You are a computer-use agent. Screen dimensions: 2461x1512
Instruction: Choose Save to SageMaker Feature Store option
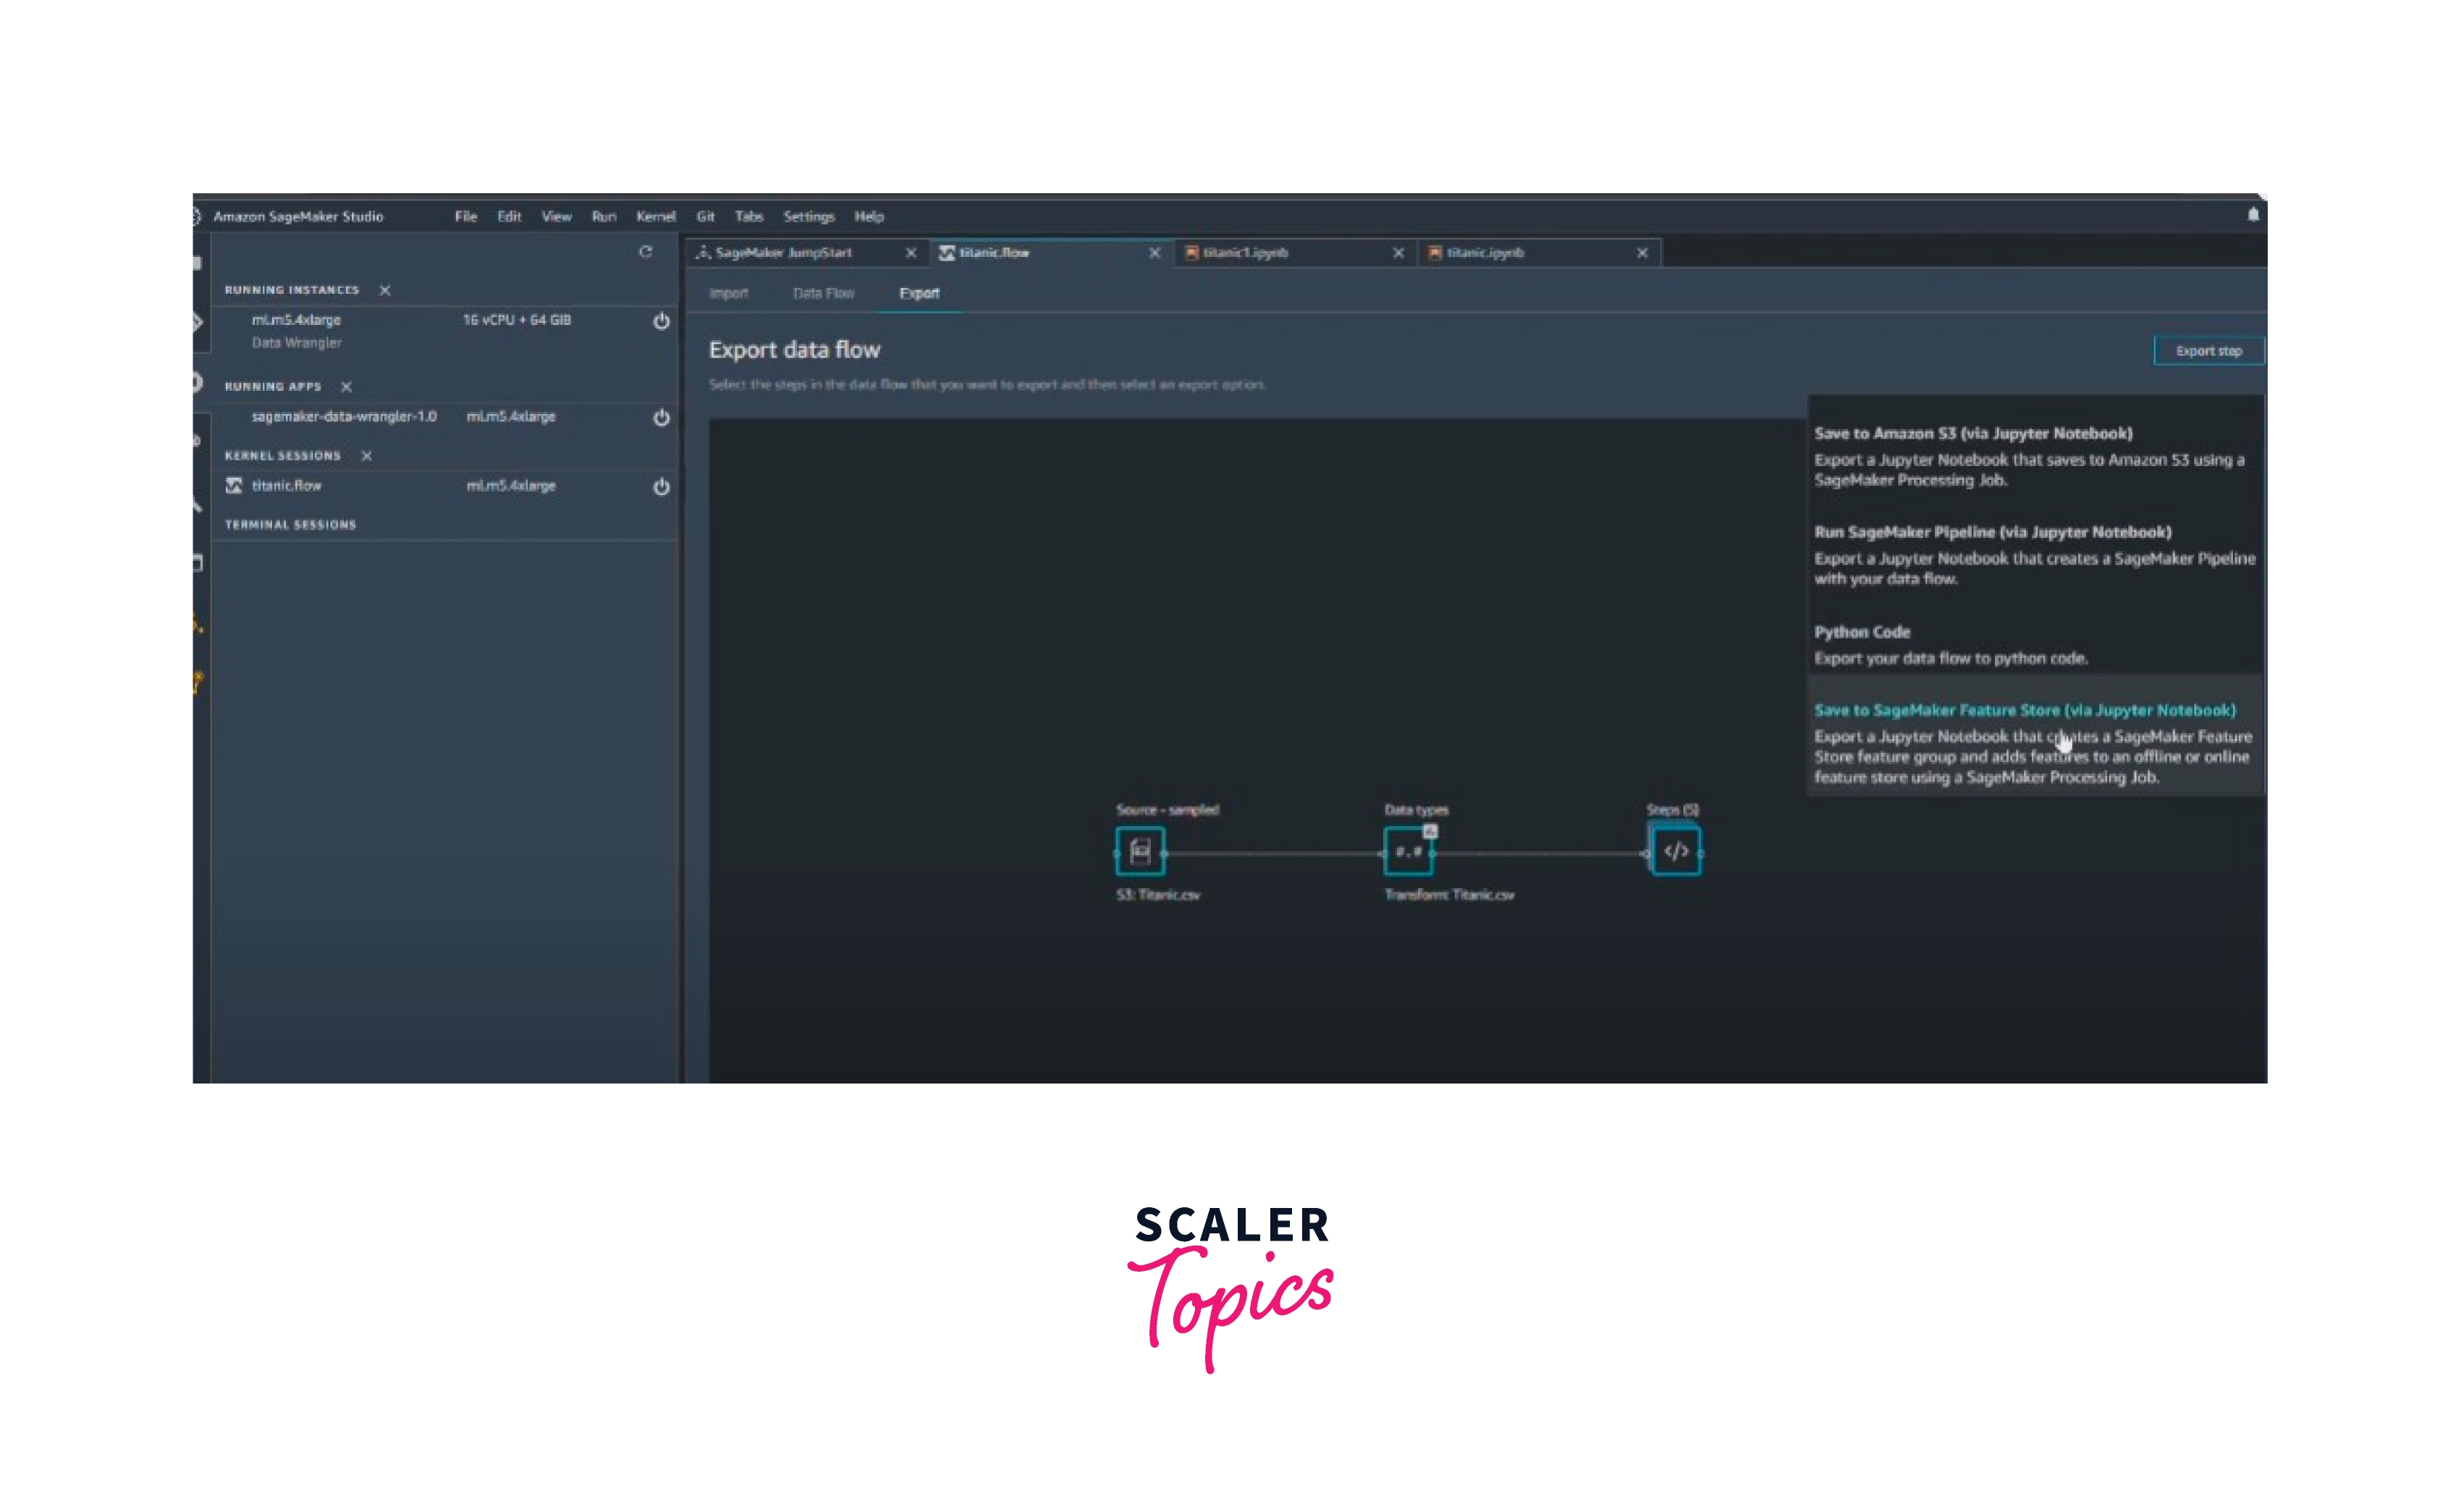coord(2024,710)
